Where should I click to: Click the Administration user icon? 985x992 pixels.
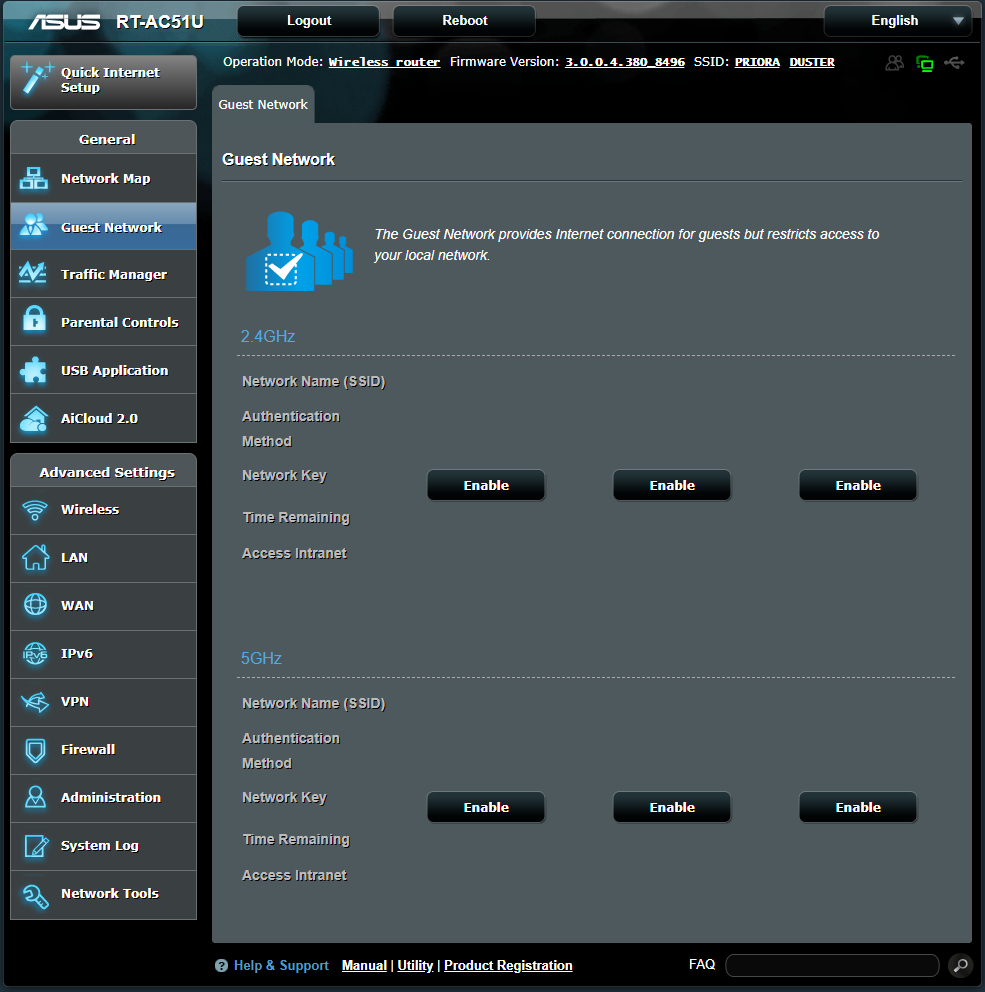(x=35, y=797)
